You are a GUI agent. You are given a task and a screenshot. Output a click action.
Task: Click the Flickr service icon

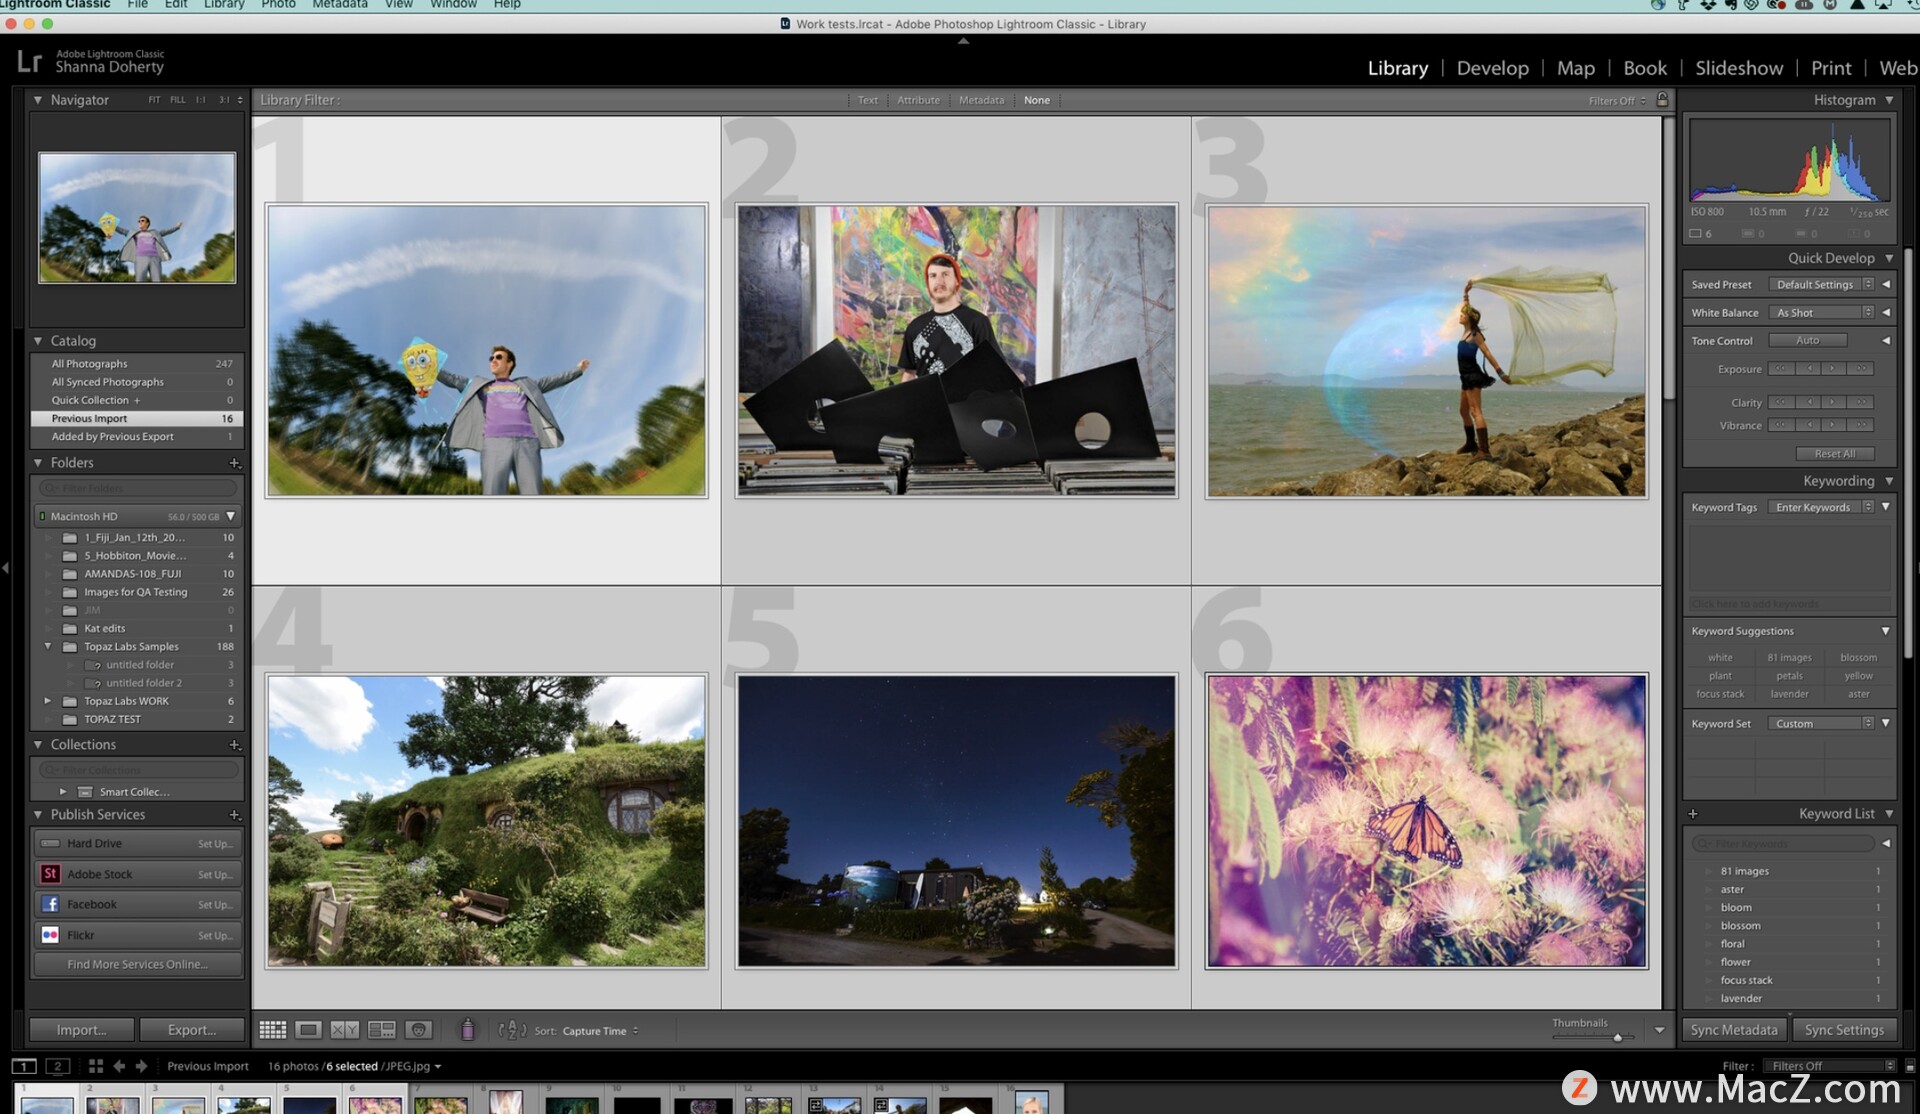[x=50, y=935]
